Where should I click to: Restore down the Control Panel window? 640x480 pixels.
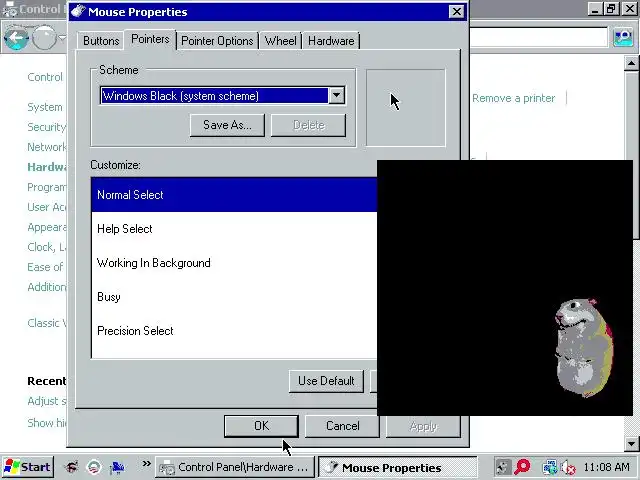coord(611,9)
